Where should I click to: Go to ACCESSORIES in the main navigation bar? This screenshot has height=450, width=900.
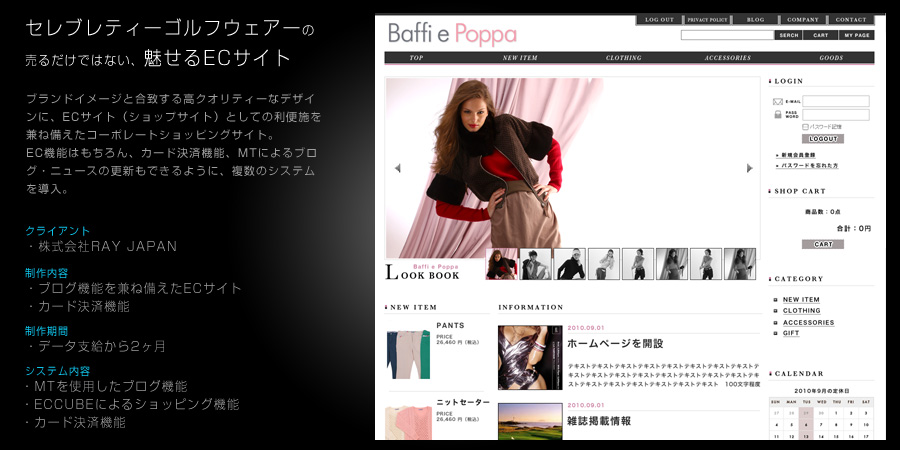click(x=727, y=58)
